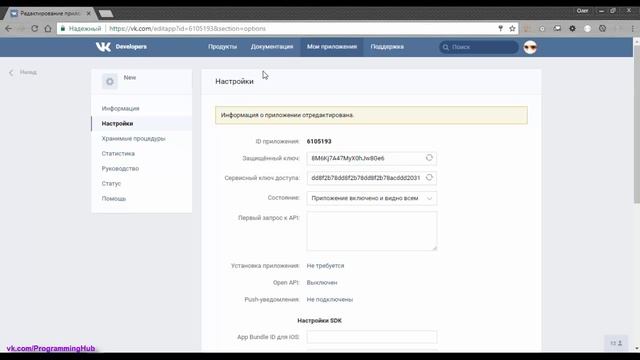Click the Не требуется installation value
Image resolution: width=640 pixels, height=360 pixels.
325,266
